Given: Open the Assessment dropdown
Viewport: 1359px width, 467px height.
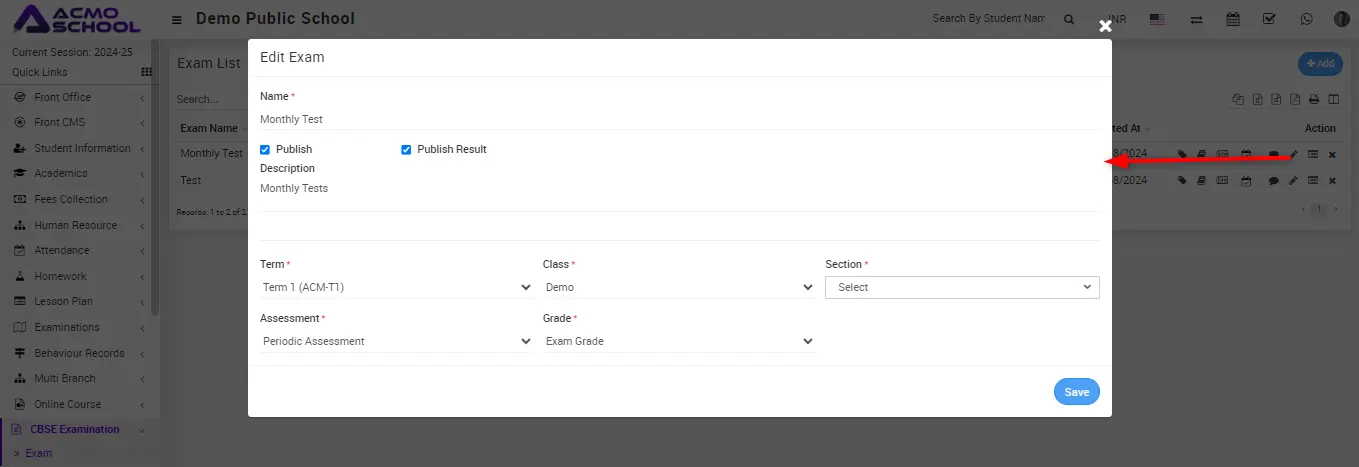Looking at the screenshot, I should point(395,341).
